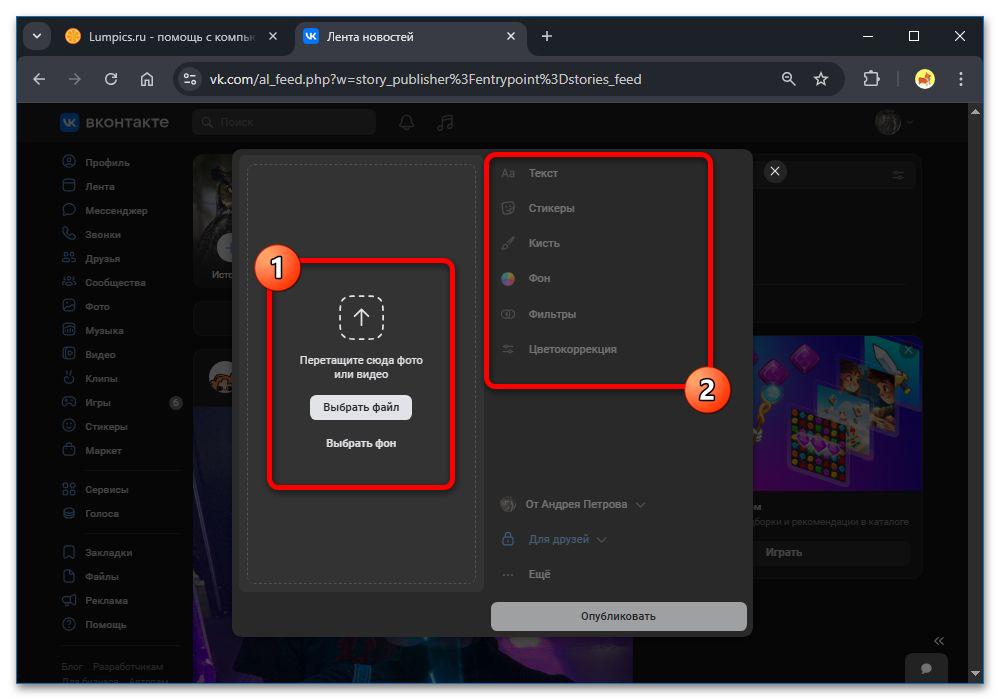Image resolution: width=1000 pixels, height=700 pixels.
Task: Open the Chrome three-dot menu
Action: point(961,79)
